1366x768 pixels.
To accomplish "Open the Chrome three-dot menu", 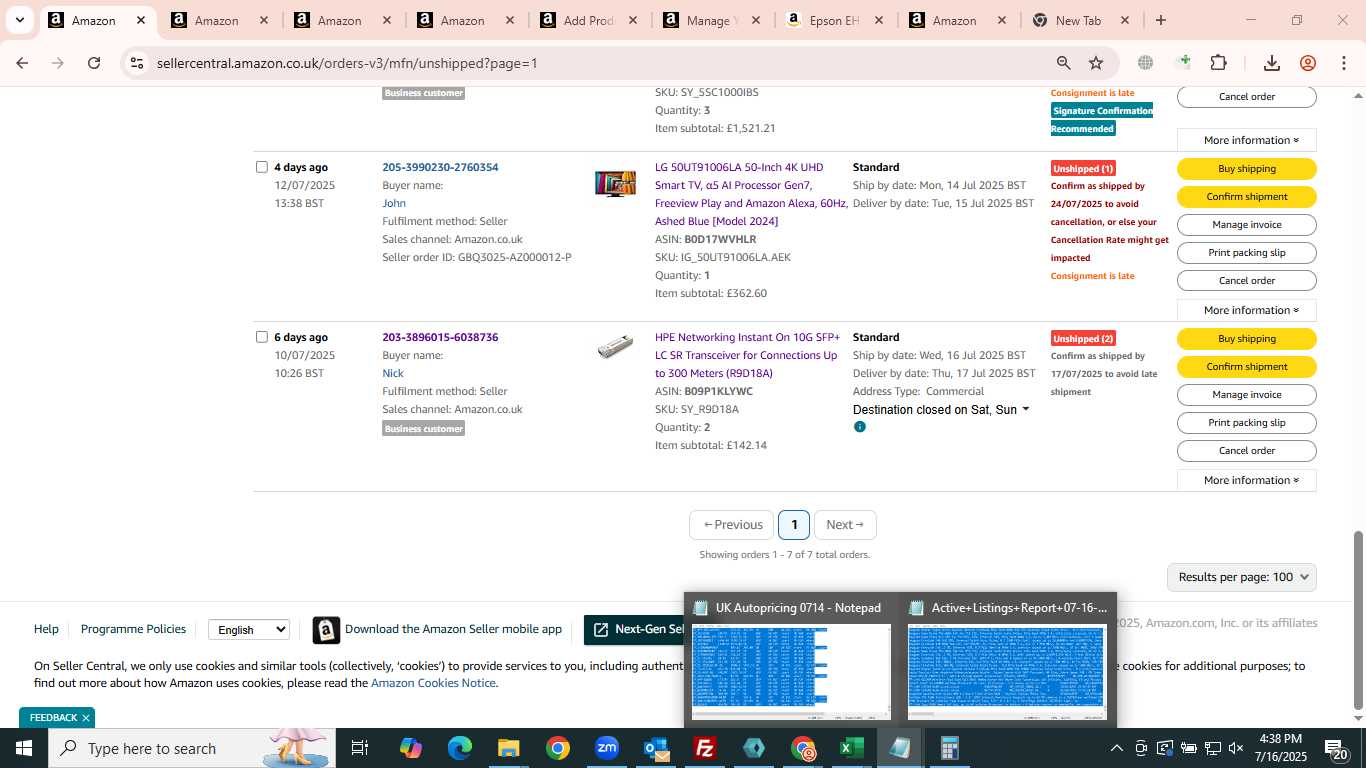I will [1343, 63].
